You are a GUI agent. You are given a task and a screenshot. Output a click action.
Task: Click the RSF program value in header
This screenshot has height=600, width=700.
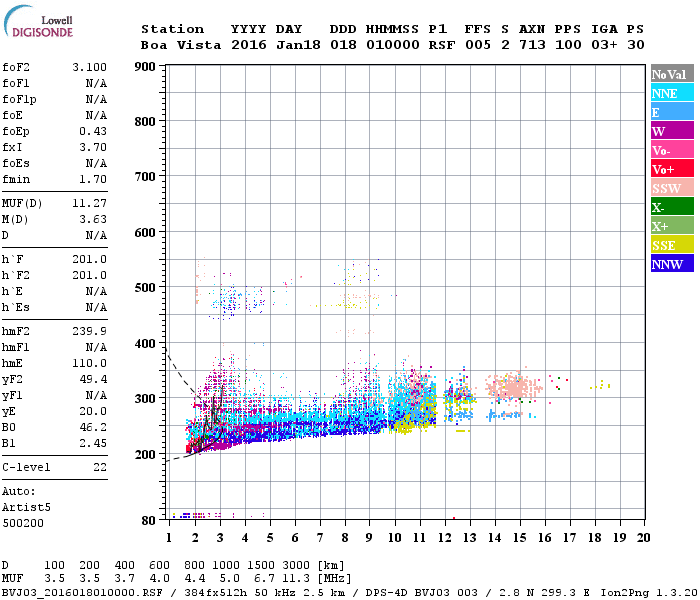(x=442, y=45)
